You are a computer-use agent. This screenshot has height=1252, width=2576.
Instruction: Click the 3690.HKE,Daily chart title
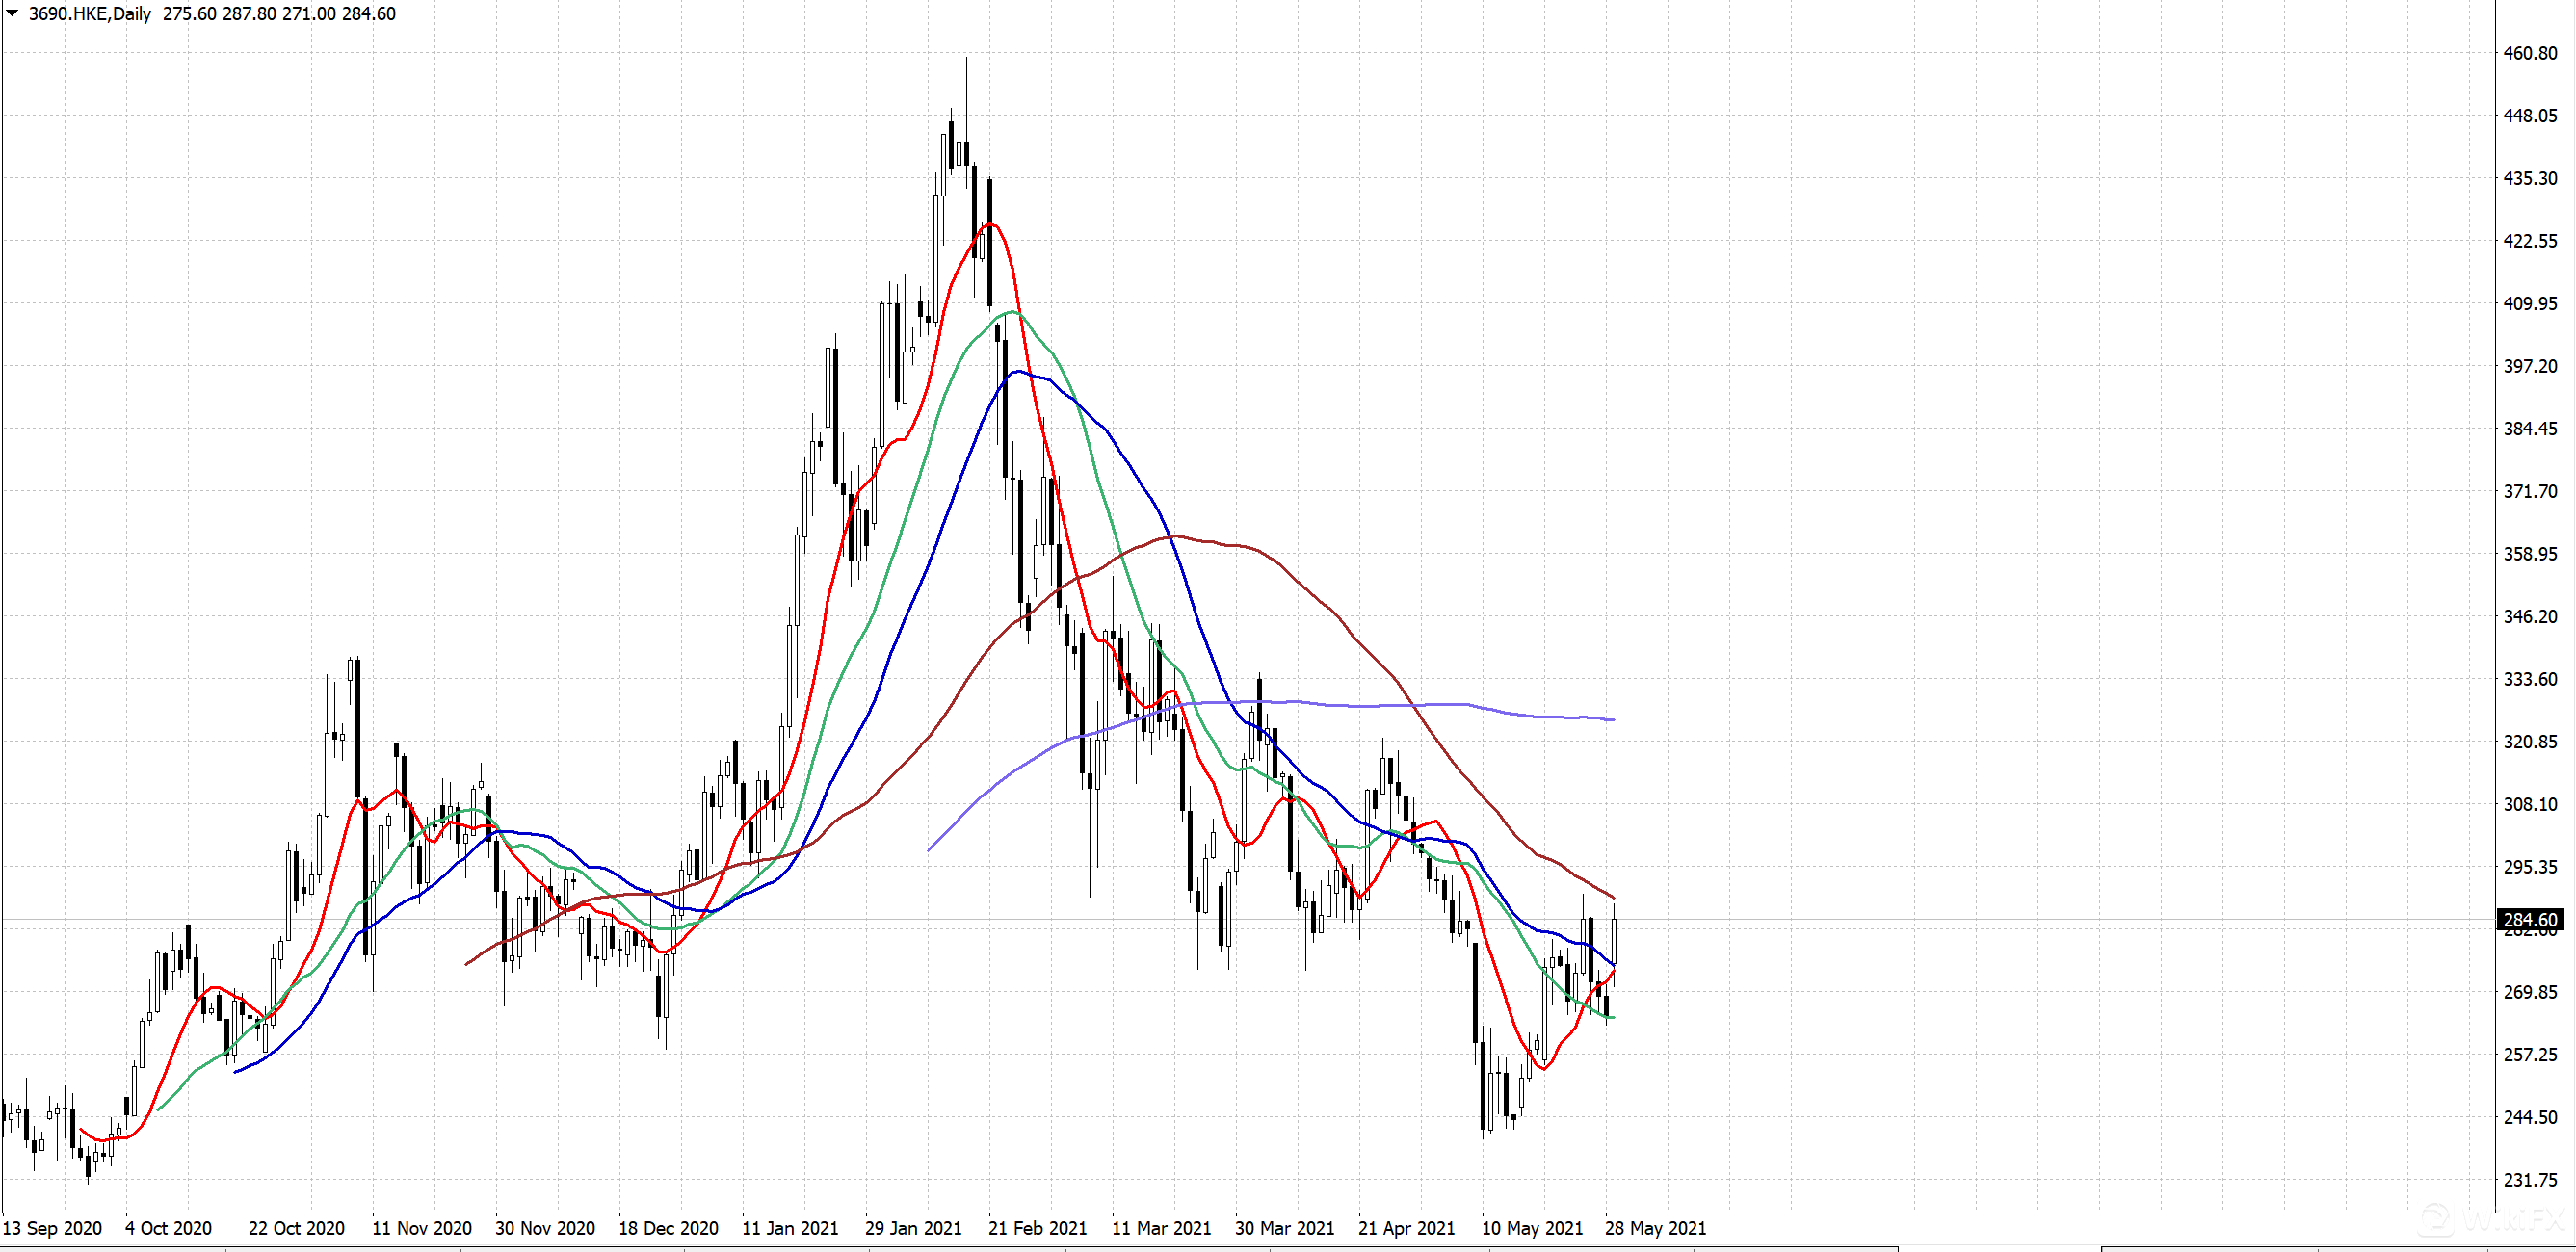point(90,14)
